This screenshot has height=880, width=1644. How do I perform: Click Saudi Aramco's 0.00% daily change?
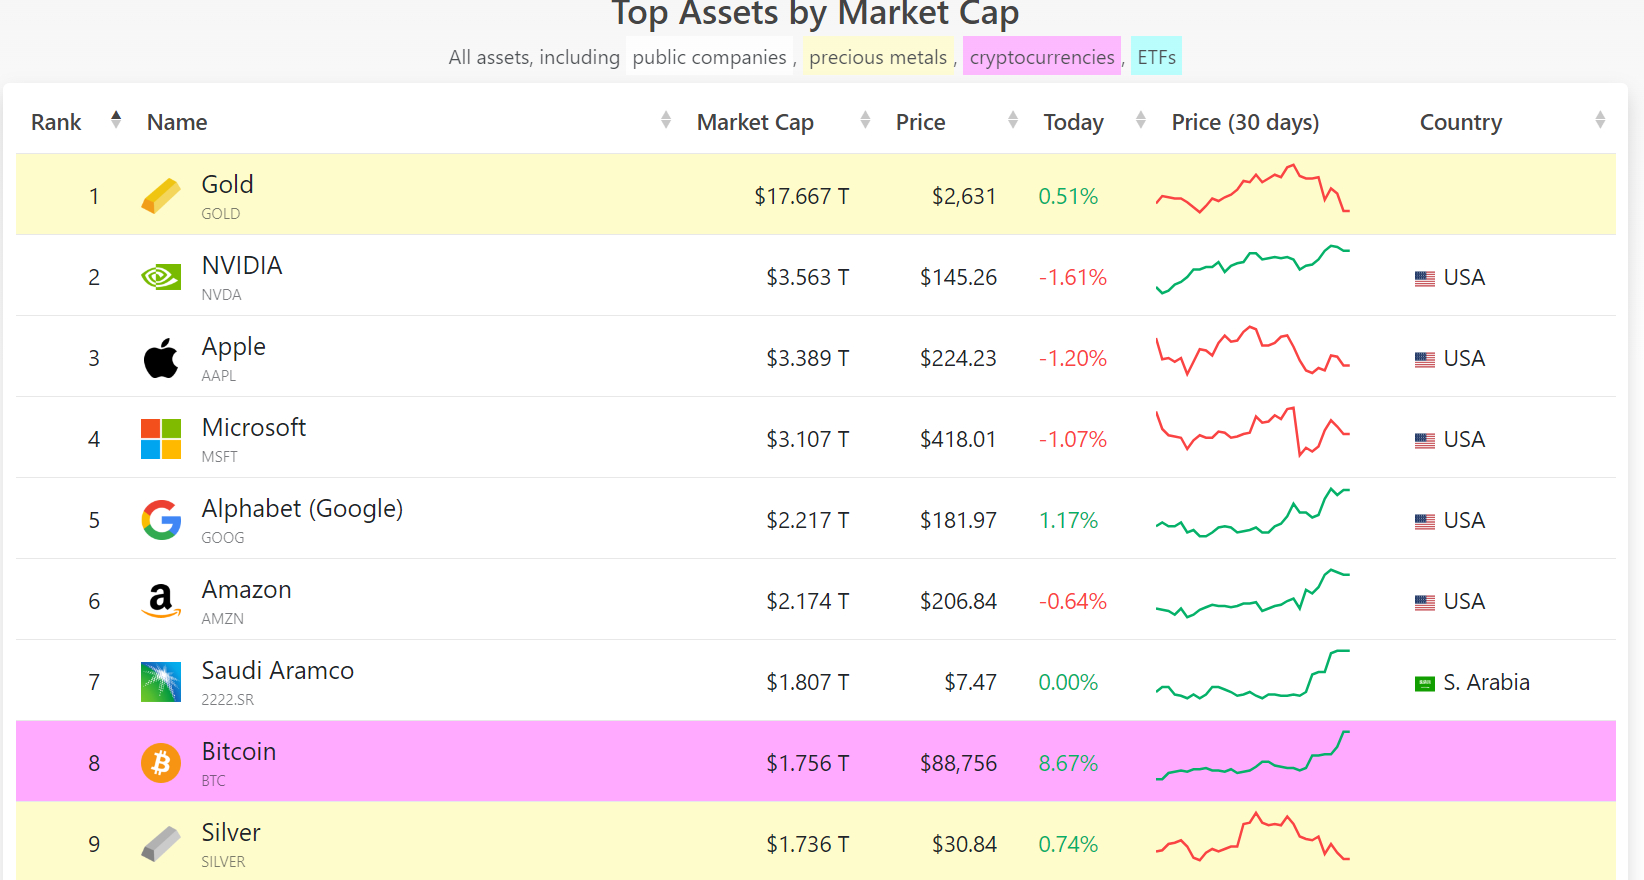pyautogui.click(x=1068, y=682)
